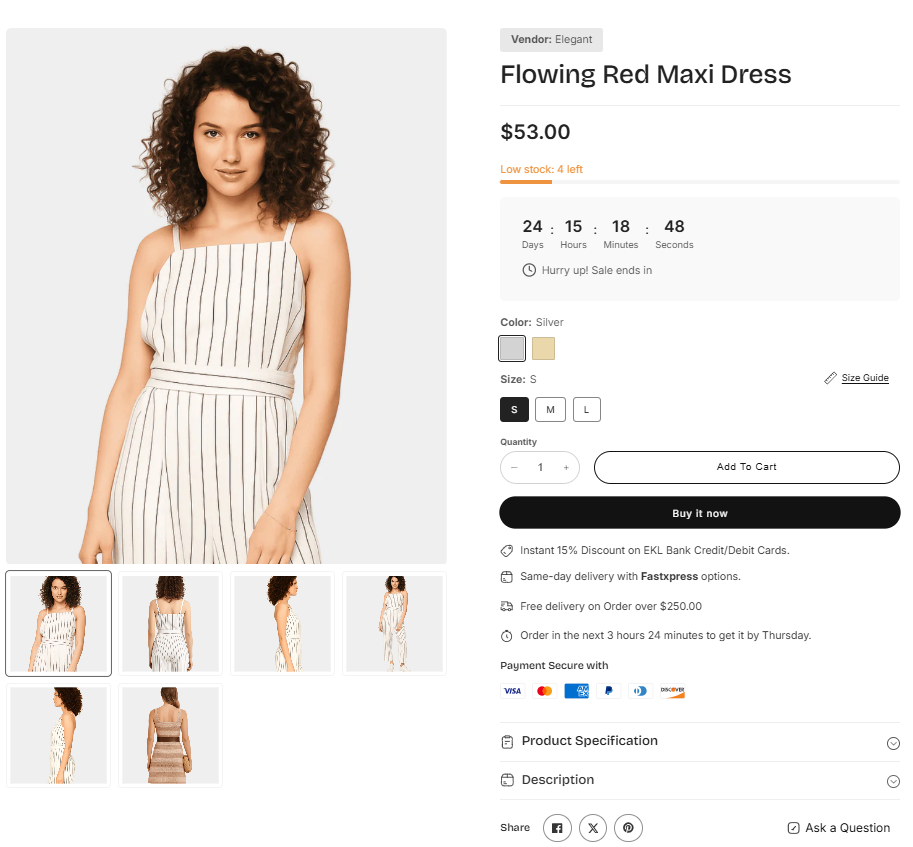
Task: Share product on X (Twitter)
Action: 593,828
